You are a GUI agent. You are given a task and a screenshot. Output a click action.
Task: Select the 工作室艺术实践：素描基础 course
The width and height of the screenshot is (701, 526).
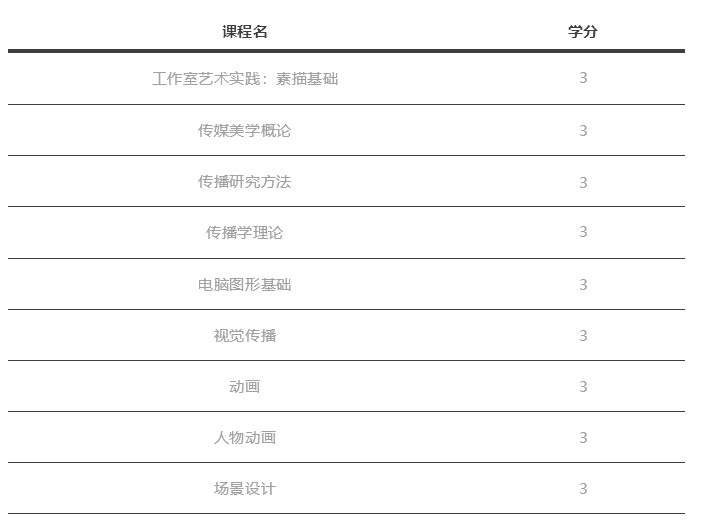(245, 78)
